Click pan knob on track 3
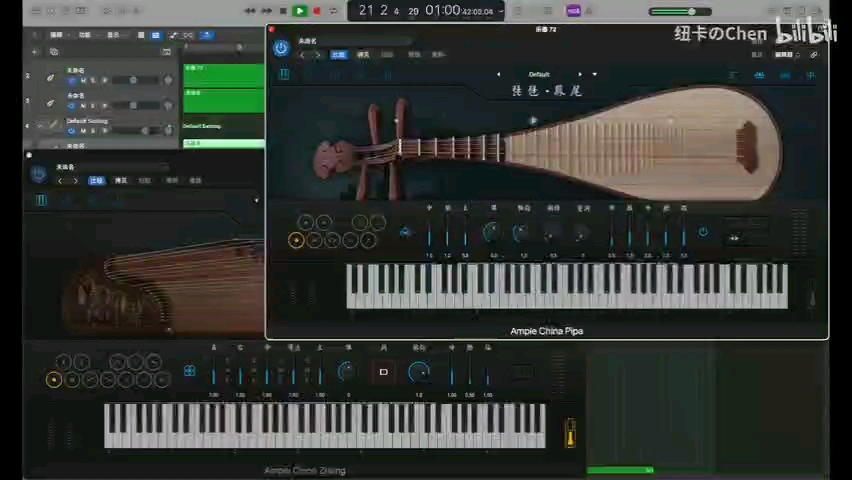This screenshot has width=852, height=480. pyautogui.click(x=168, y=105)
